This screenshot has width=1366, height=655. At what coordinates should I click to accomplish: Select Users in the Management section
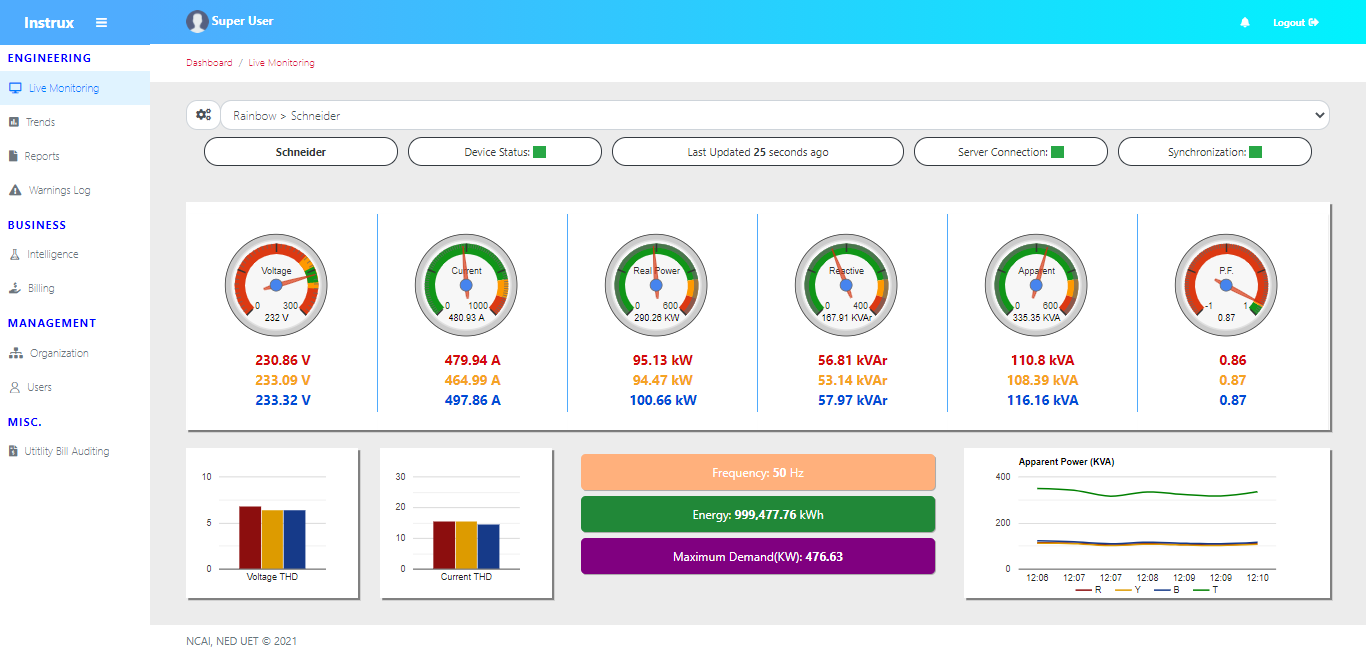tap(39, 387)
